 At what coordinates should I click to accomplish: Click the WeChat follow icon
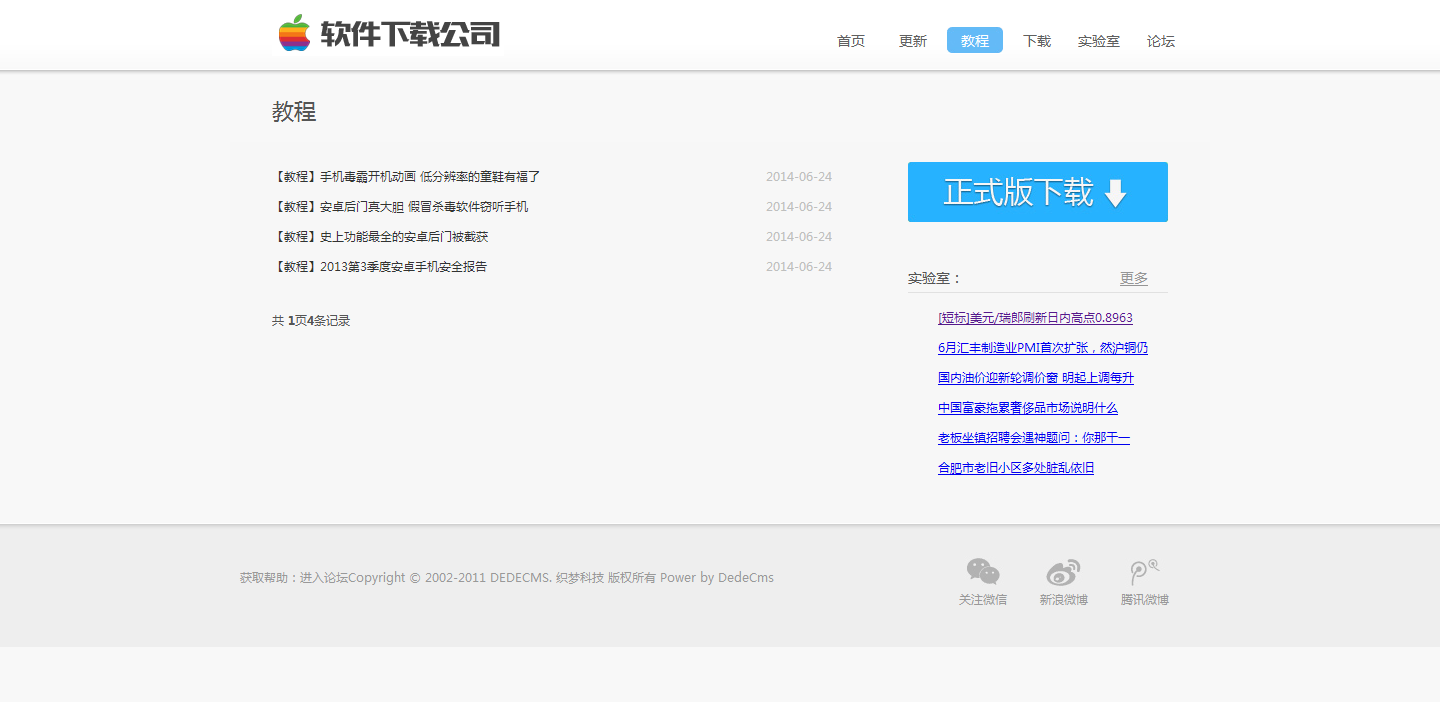983,572
